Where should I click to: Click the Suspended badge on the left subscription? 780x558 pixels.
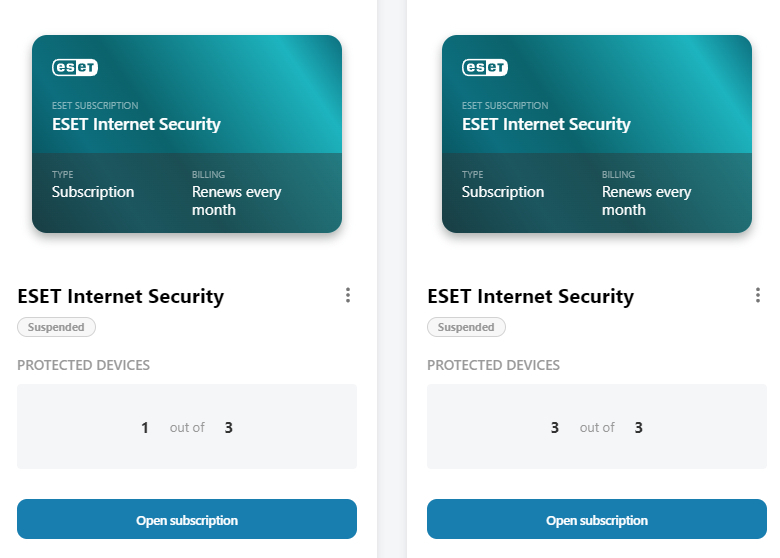pyautogui.click(x=56, y=327)
